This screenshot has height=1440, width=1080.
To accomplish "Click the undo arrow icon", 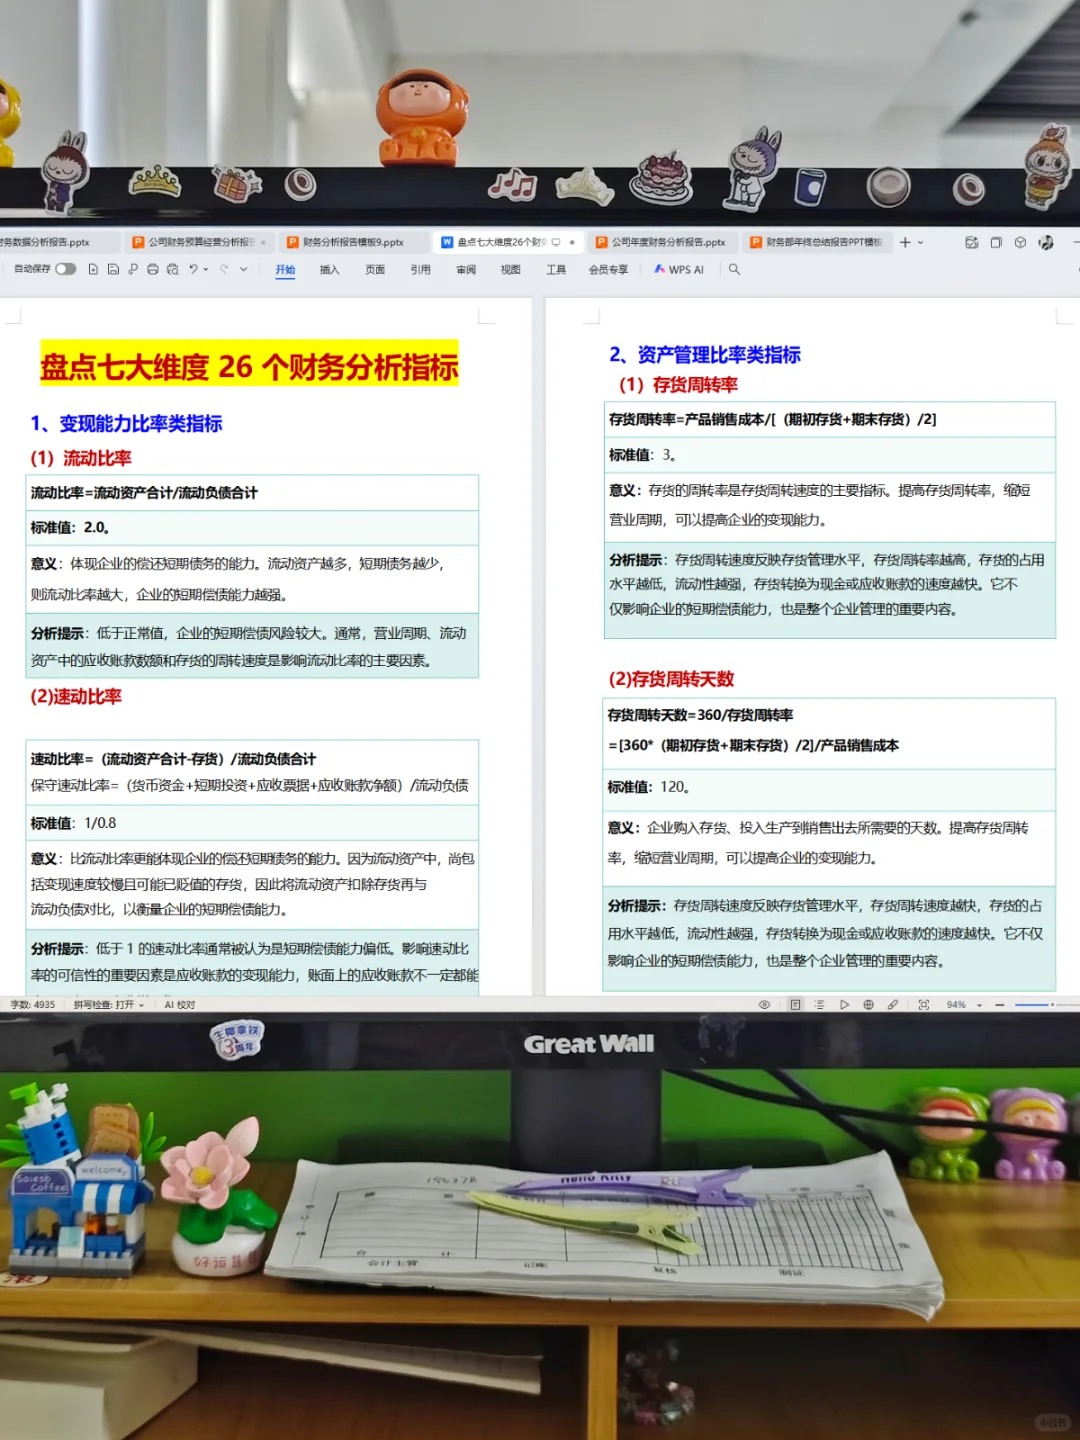I will click(193, 269).
